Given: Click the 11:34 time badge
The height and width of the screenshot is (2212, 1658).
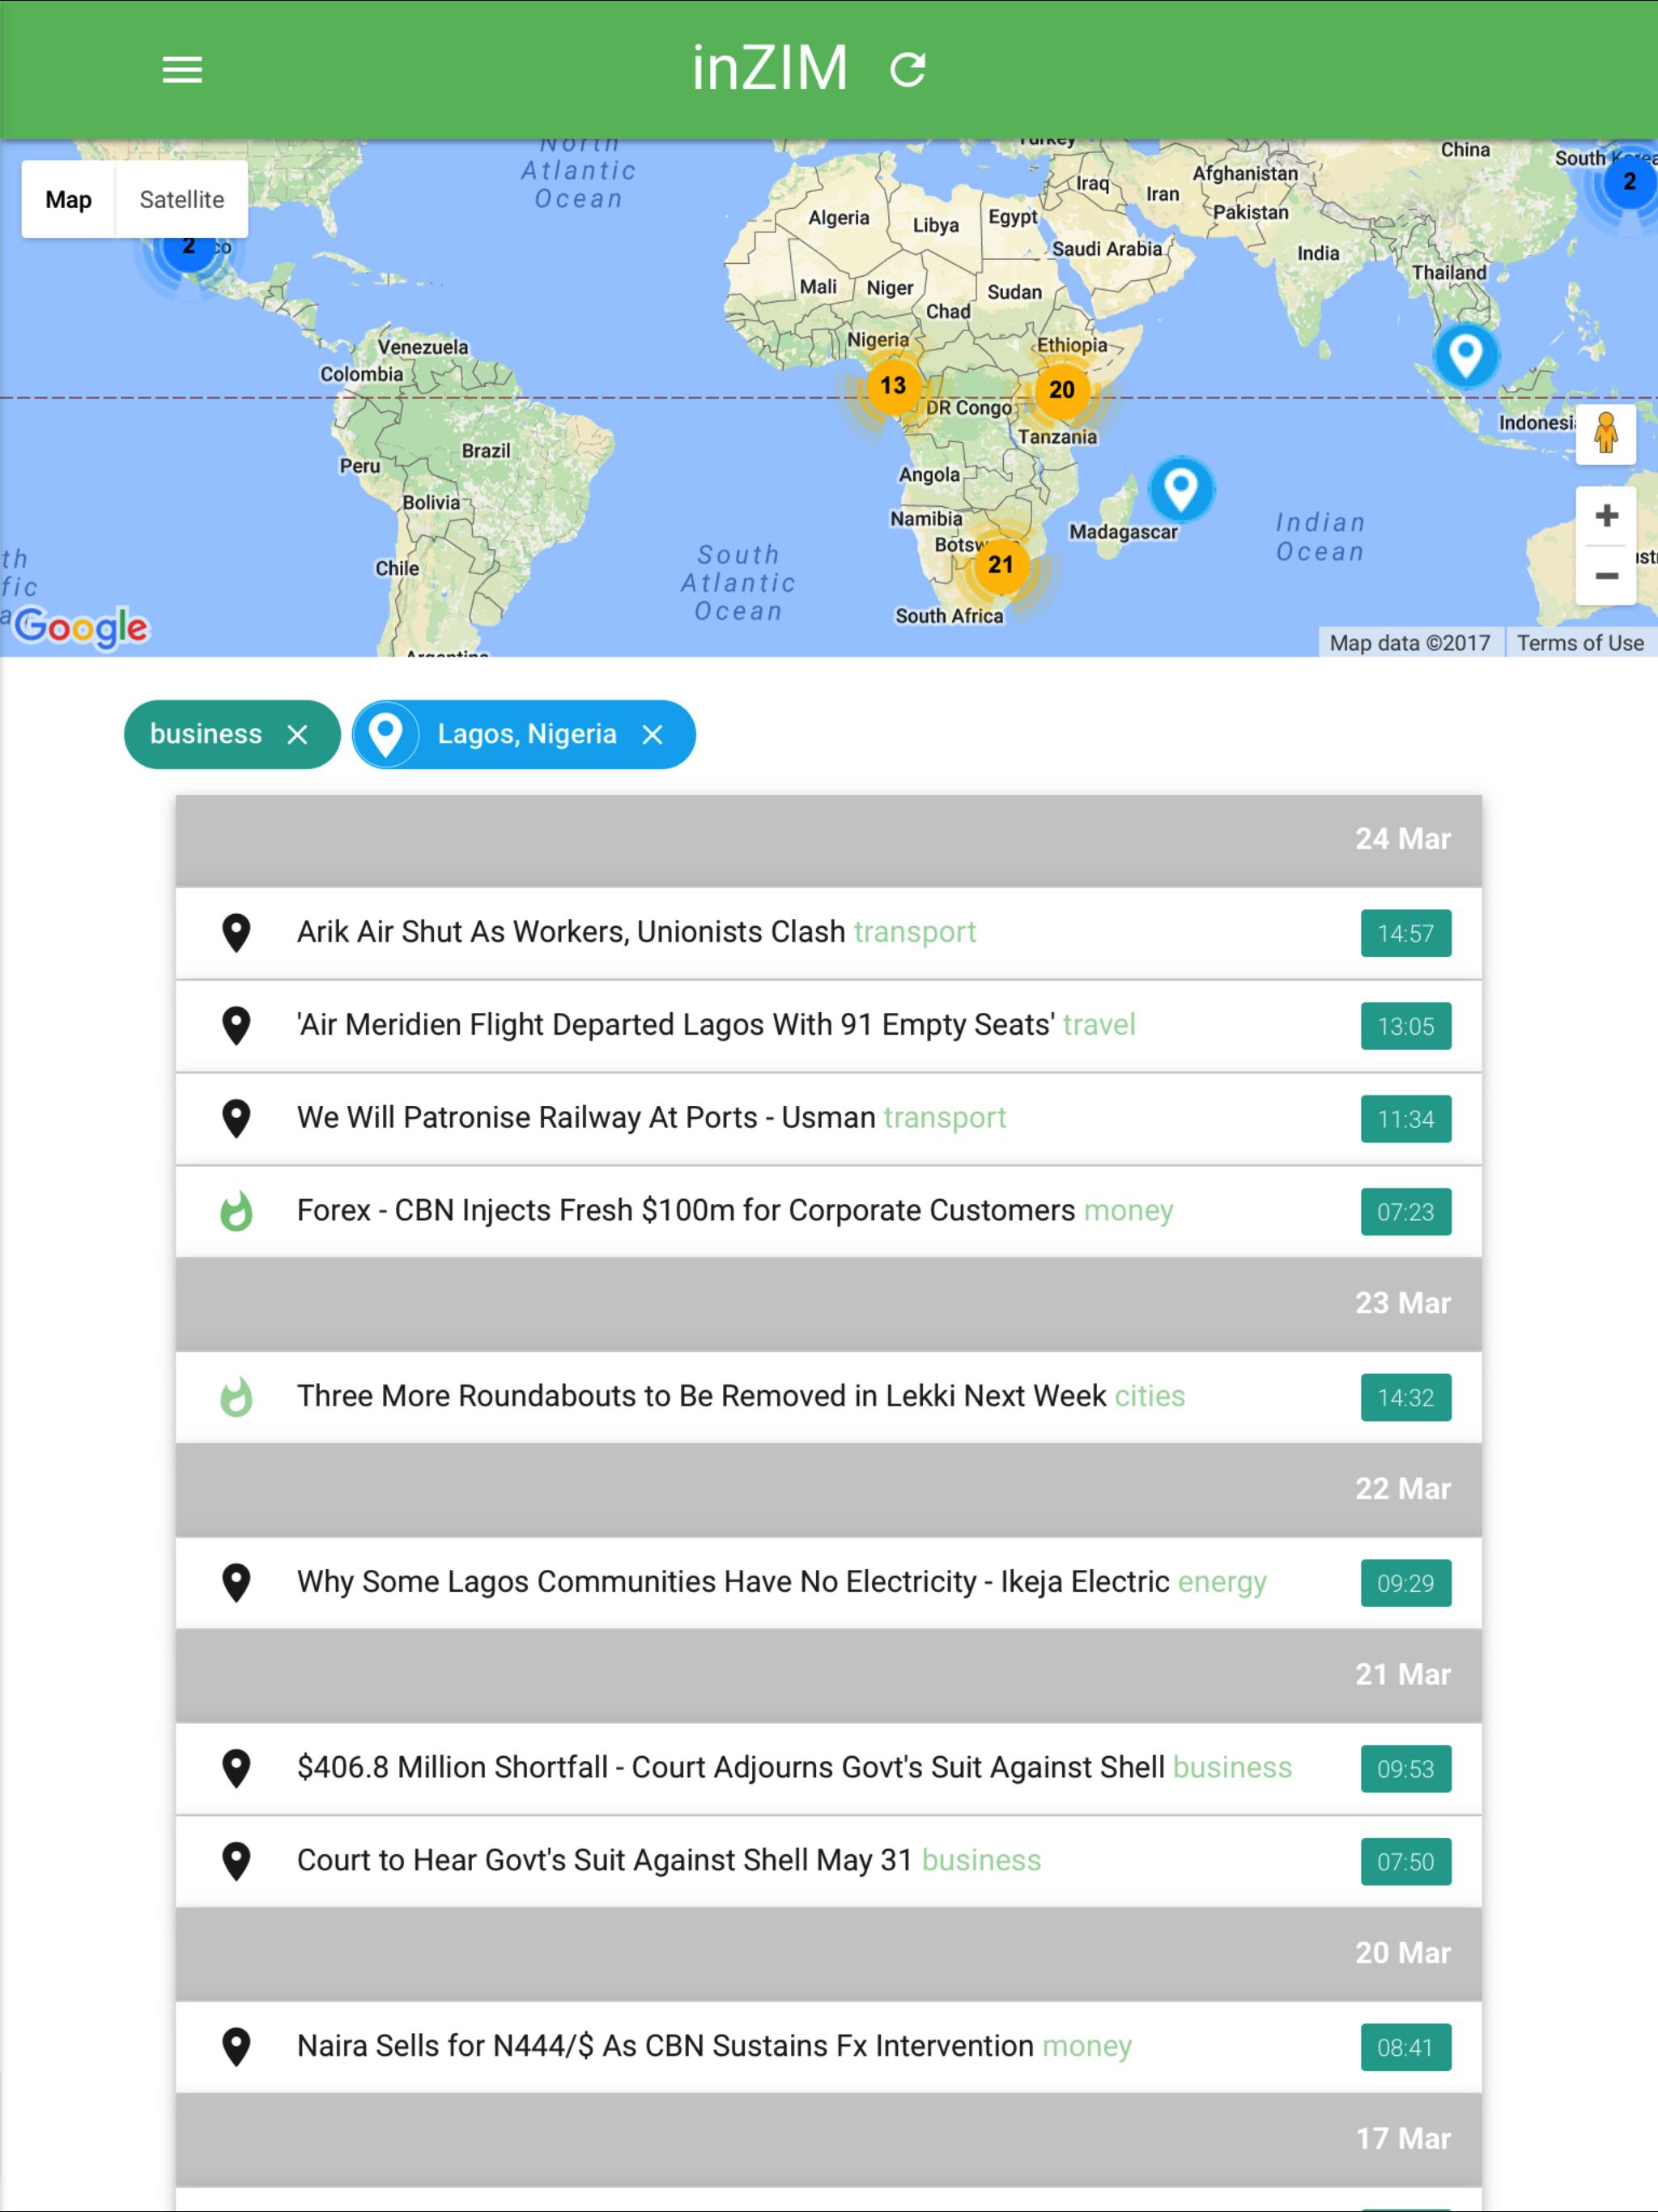Looking at the screenshot, I should (x=1405, y=1120).
